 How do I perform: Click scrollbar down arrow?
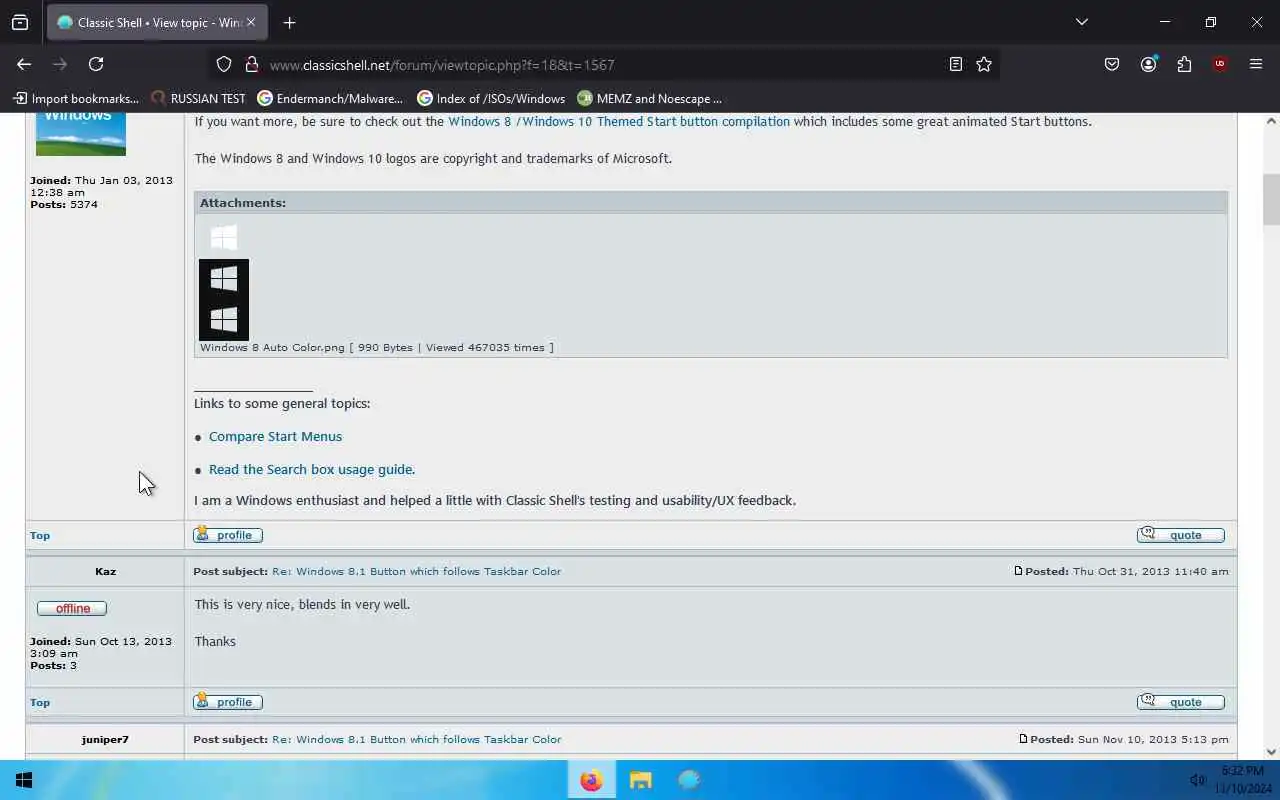point(1271,752)
